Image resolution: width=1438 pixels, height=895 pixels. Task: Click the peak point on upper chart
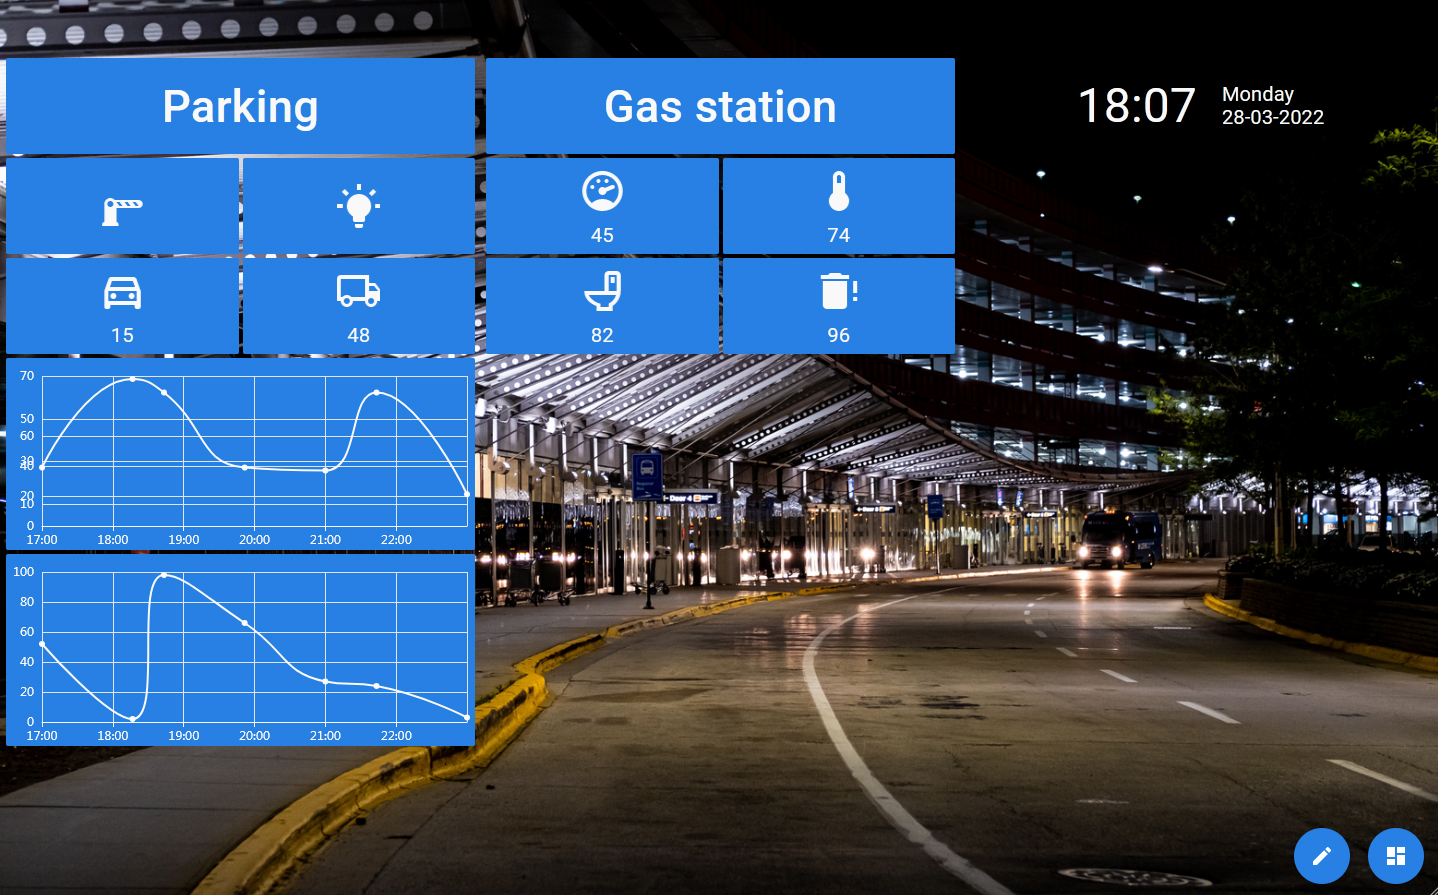coord(133,379)
